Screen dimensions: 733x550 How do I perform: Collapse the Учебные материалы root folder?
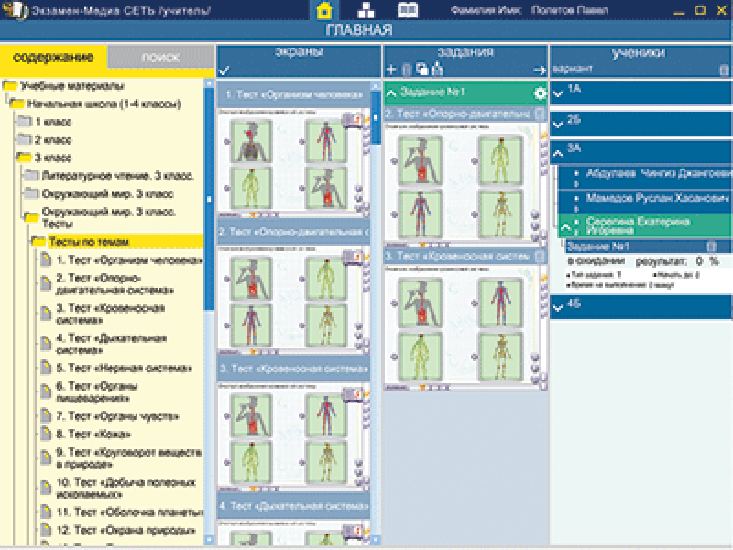pyautogui.click(x=10, y=86)
